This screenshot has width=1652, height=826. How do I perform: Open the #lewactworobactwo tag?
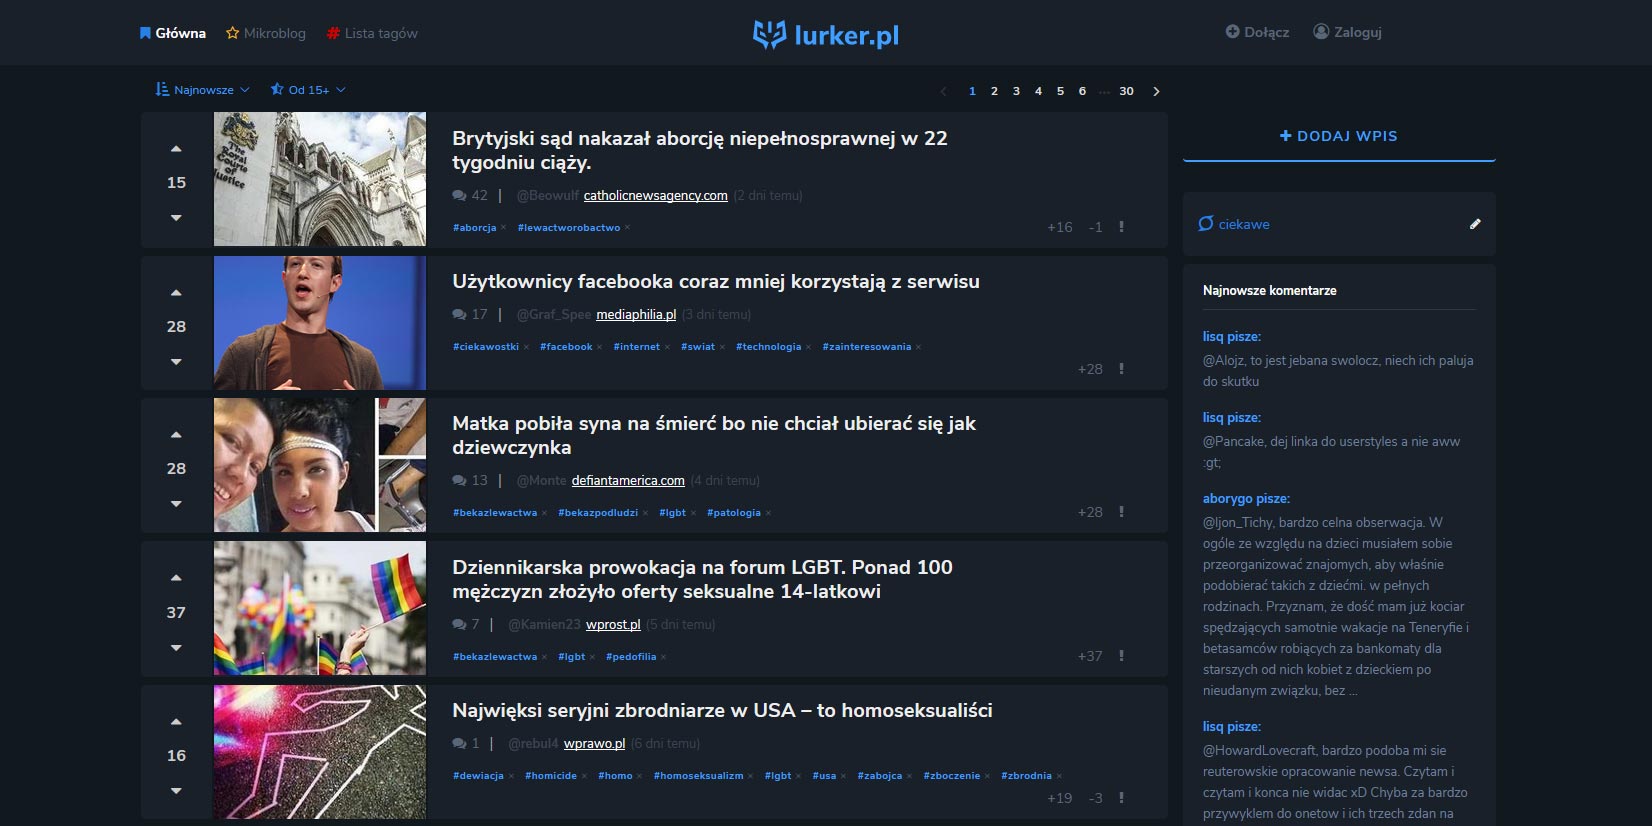pos(569,228)
